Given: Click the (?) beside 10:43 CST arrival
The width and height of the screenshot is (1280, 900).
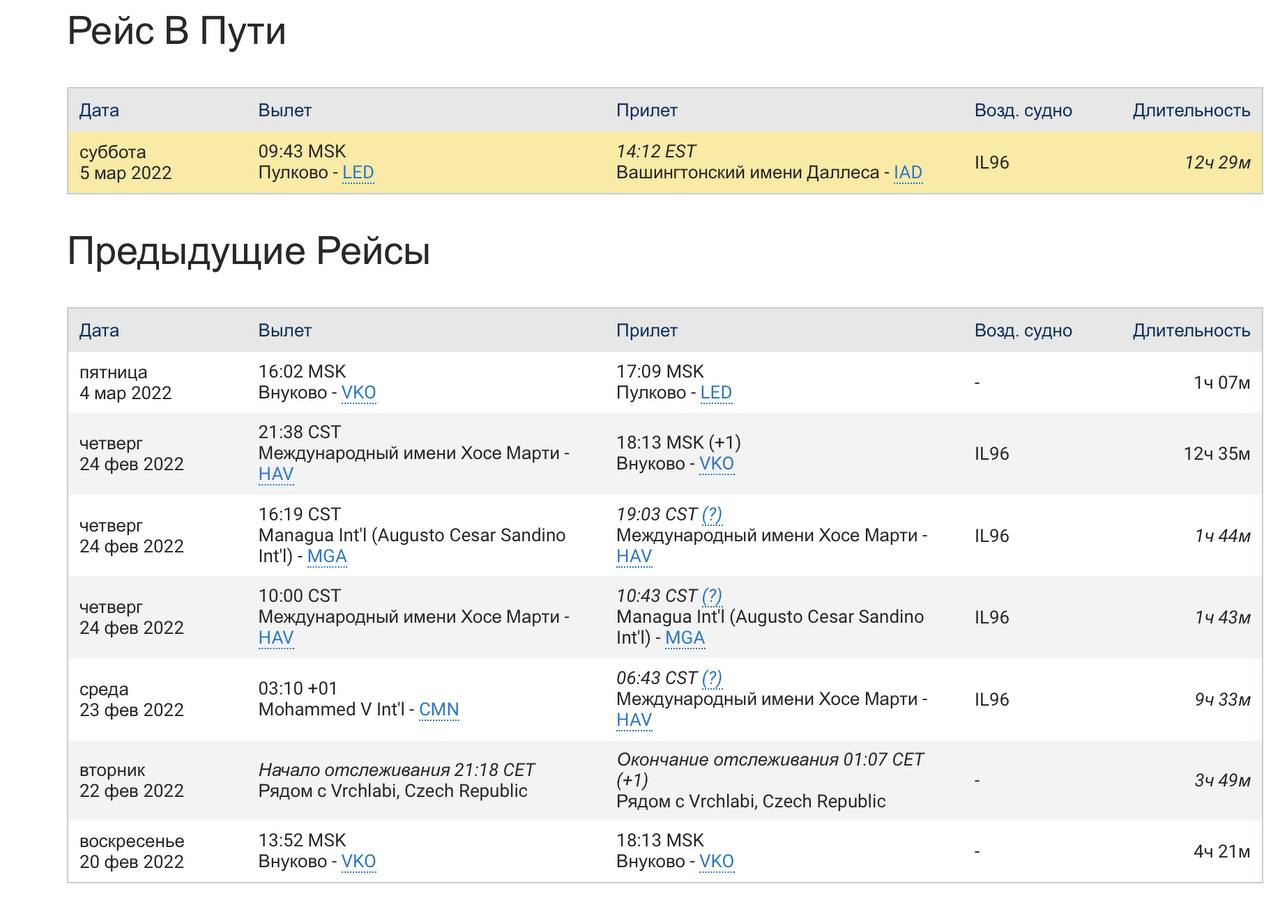Looking at the screenshot, I should pyautogui.click(x=711, y=597).
